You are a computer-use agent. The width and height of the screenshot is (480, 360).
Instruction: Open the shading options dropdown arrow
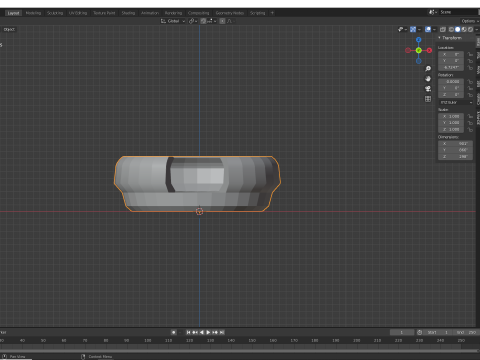pos(477,29)
